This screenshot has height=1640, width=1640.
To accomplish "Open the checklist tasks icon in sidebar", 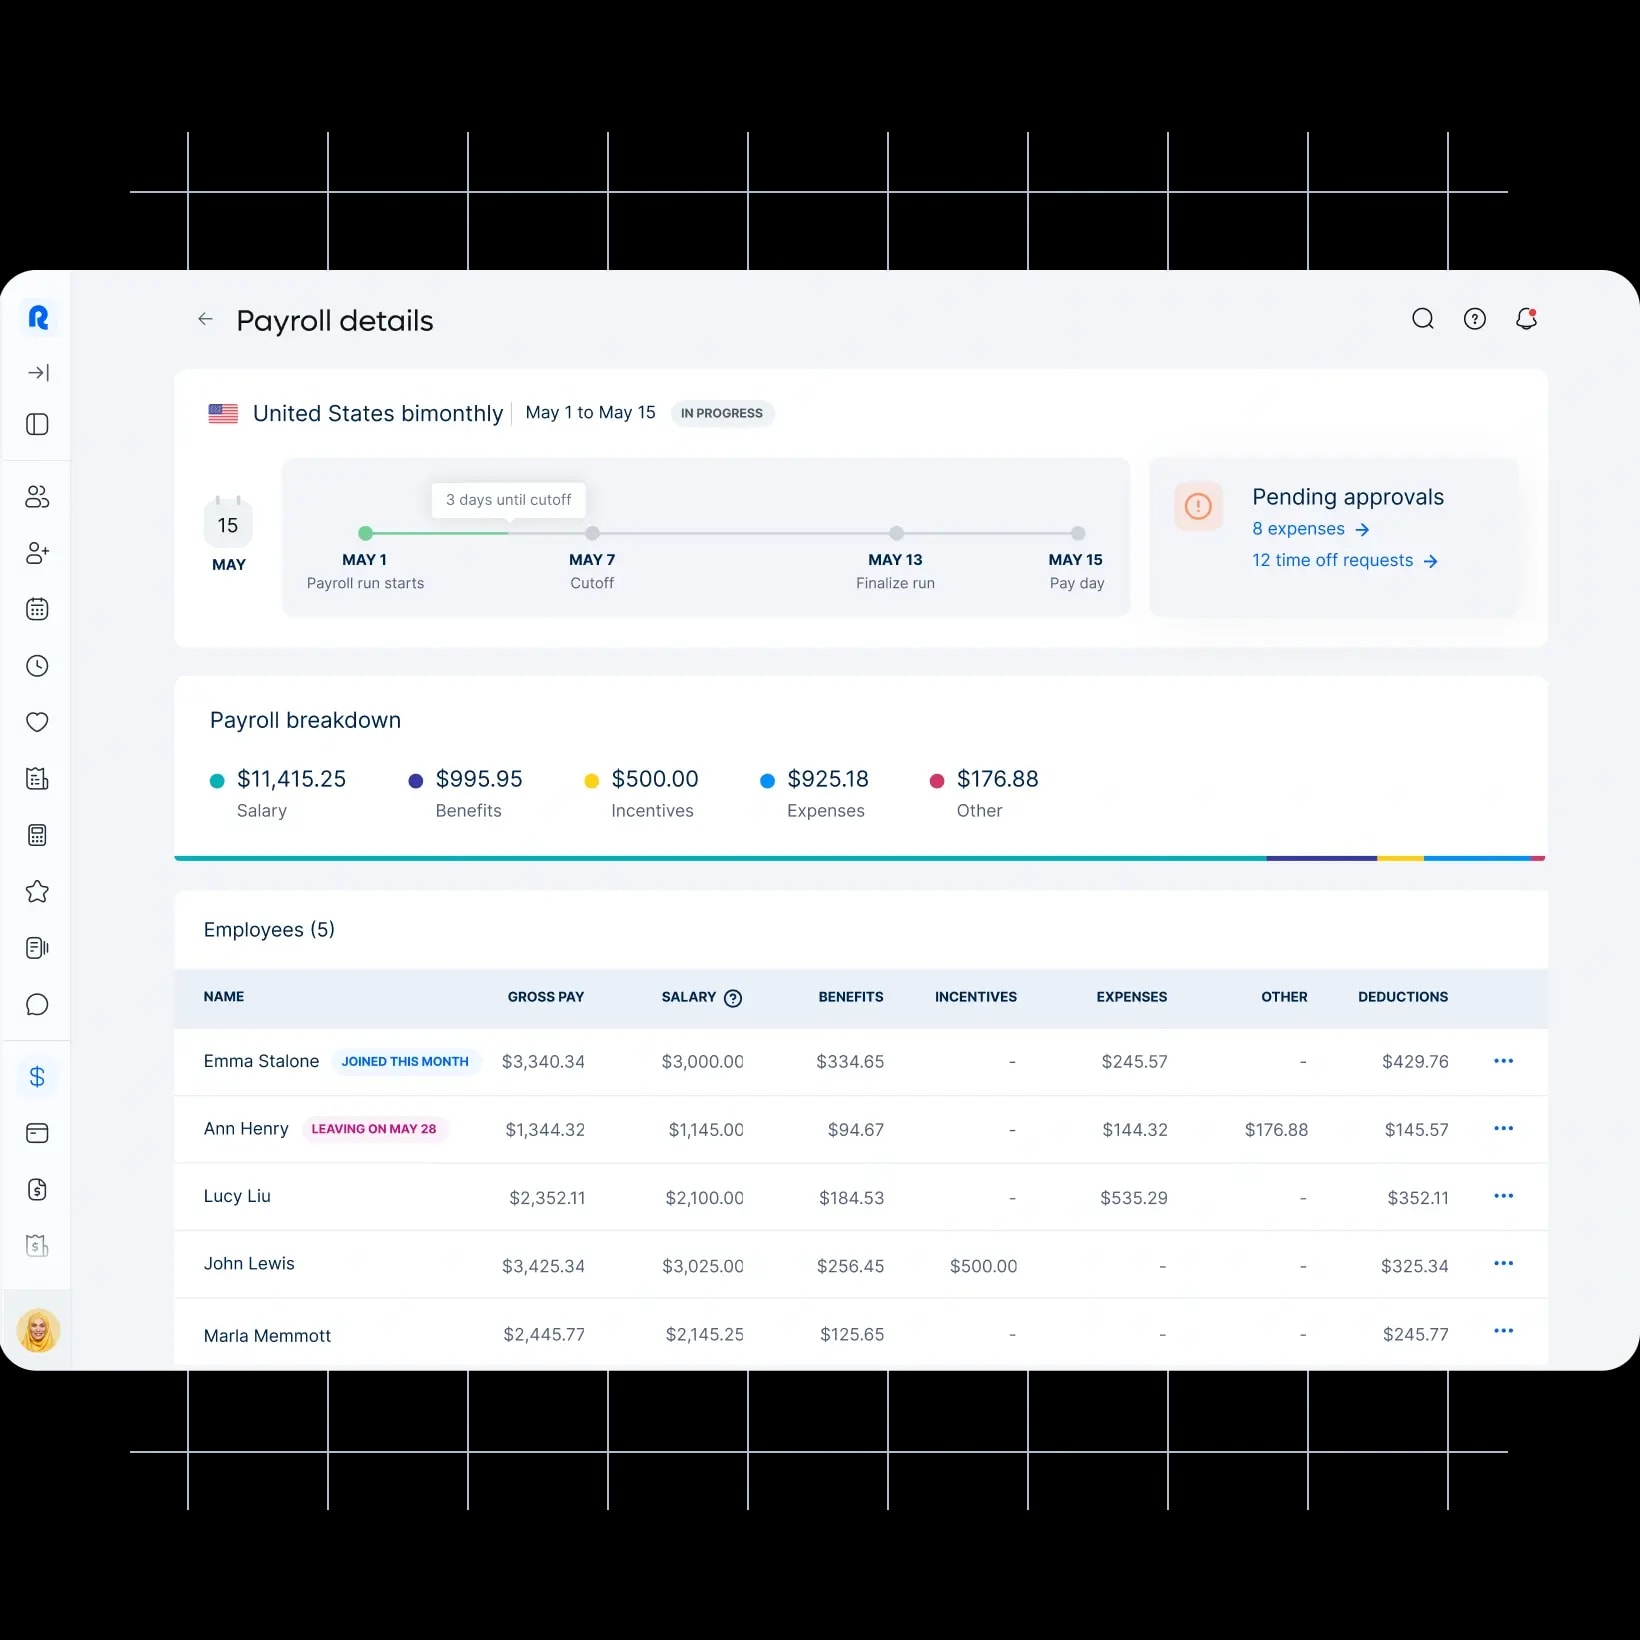I will click(37, 779).
